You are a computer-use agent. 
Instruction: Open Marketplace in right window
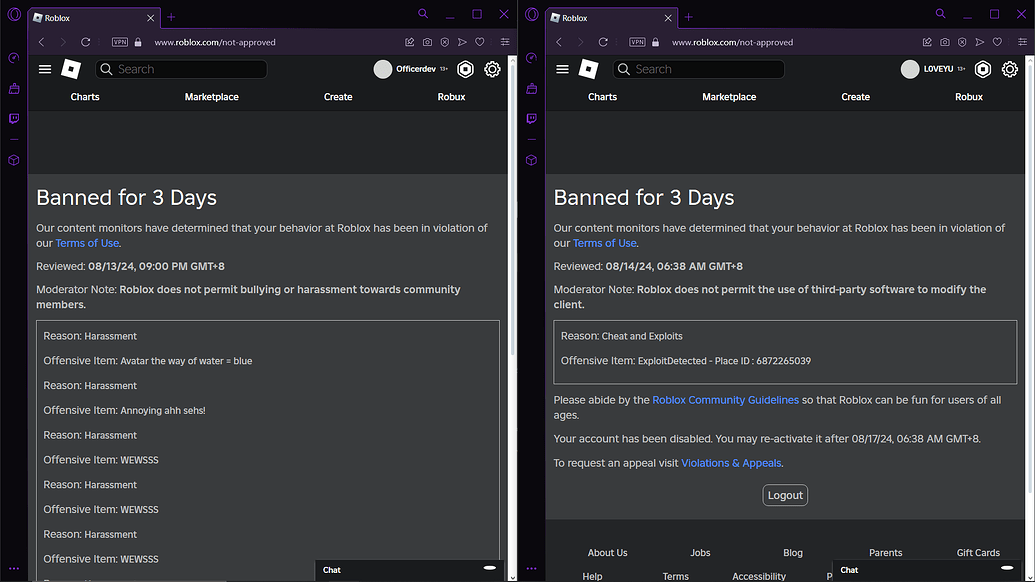point(729,97)
